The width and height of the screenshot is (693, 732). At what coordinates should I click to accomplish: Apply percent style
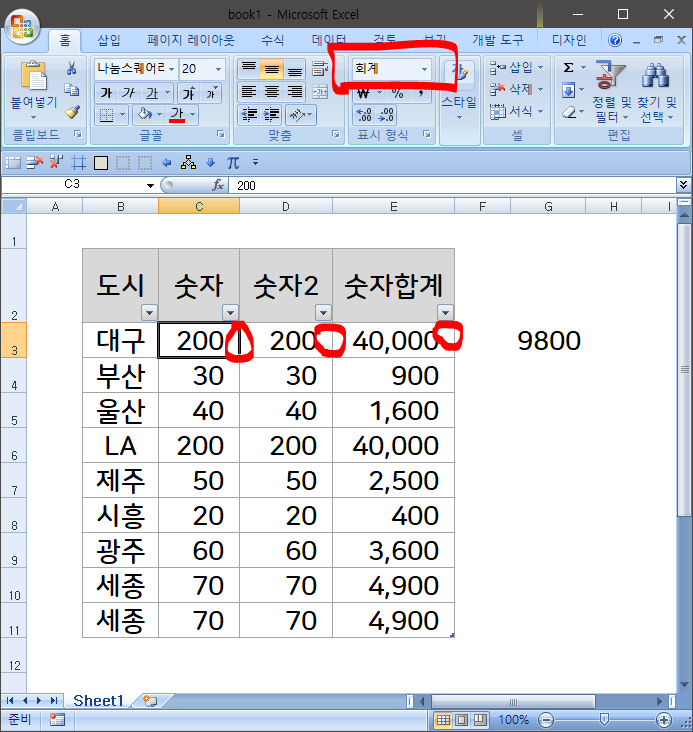click(x=397, y=93)
